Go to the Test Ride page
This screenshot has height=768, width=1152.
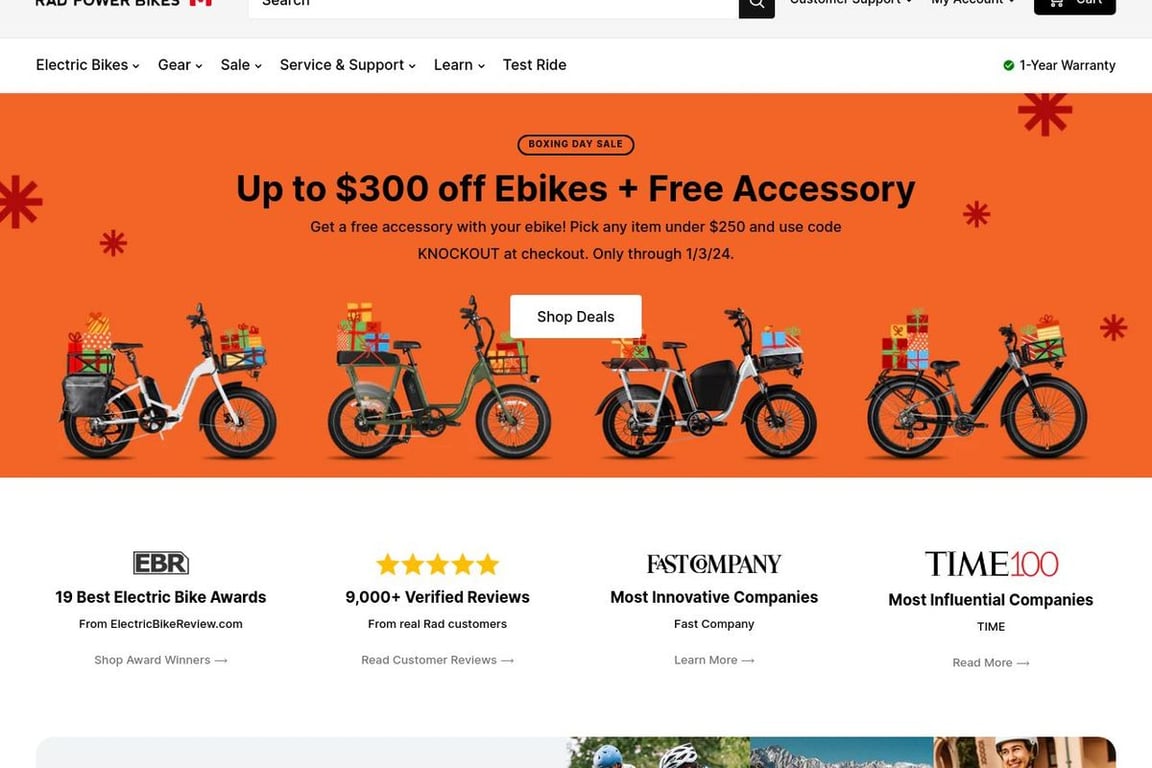534,65
